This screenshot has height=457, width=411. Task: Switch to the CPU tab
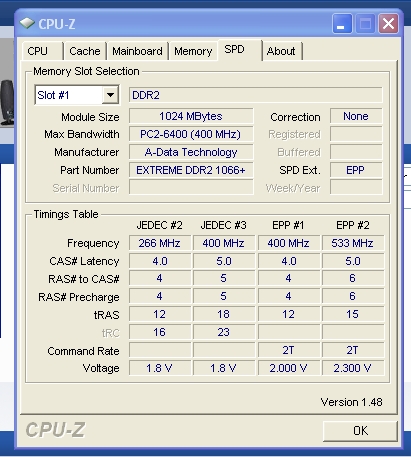click(42, 51)
